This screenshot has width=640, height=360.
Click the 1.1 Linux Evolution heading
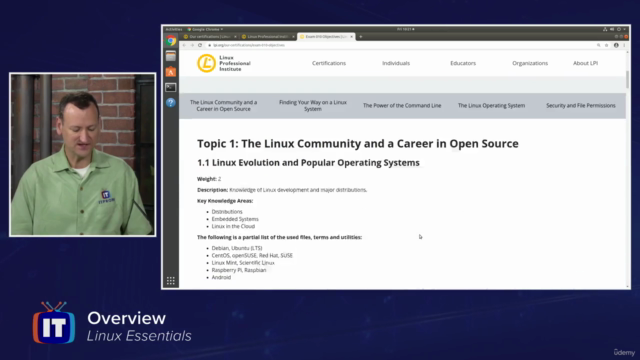(308, 163)
